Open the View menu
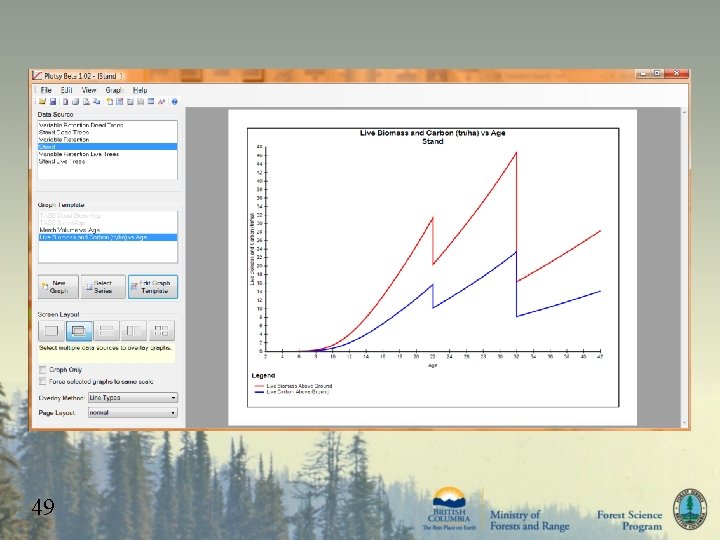Screen dimensions: 720x540 point(89,90)
